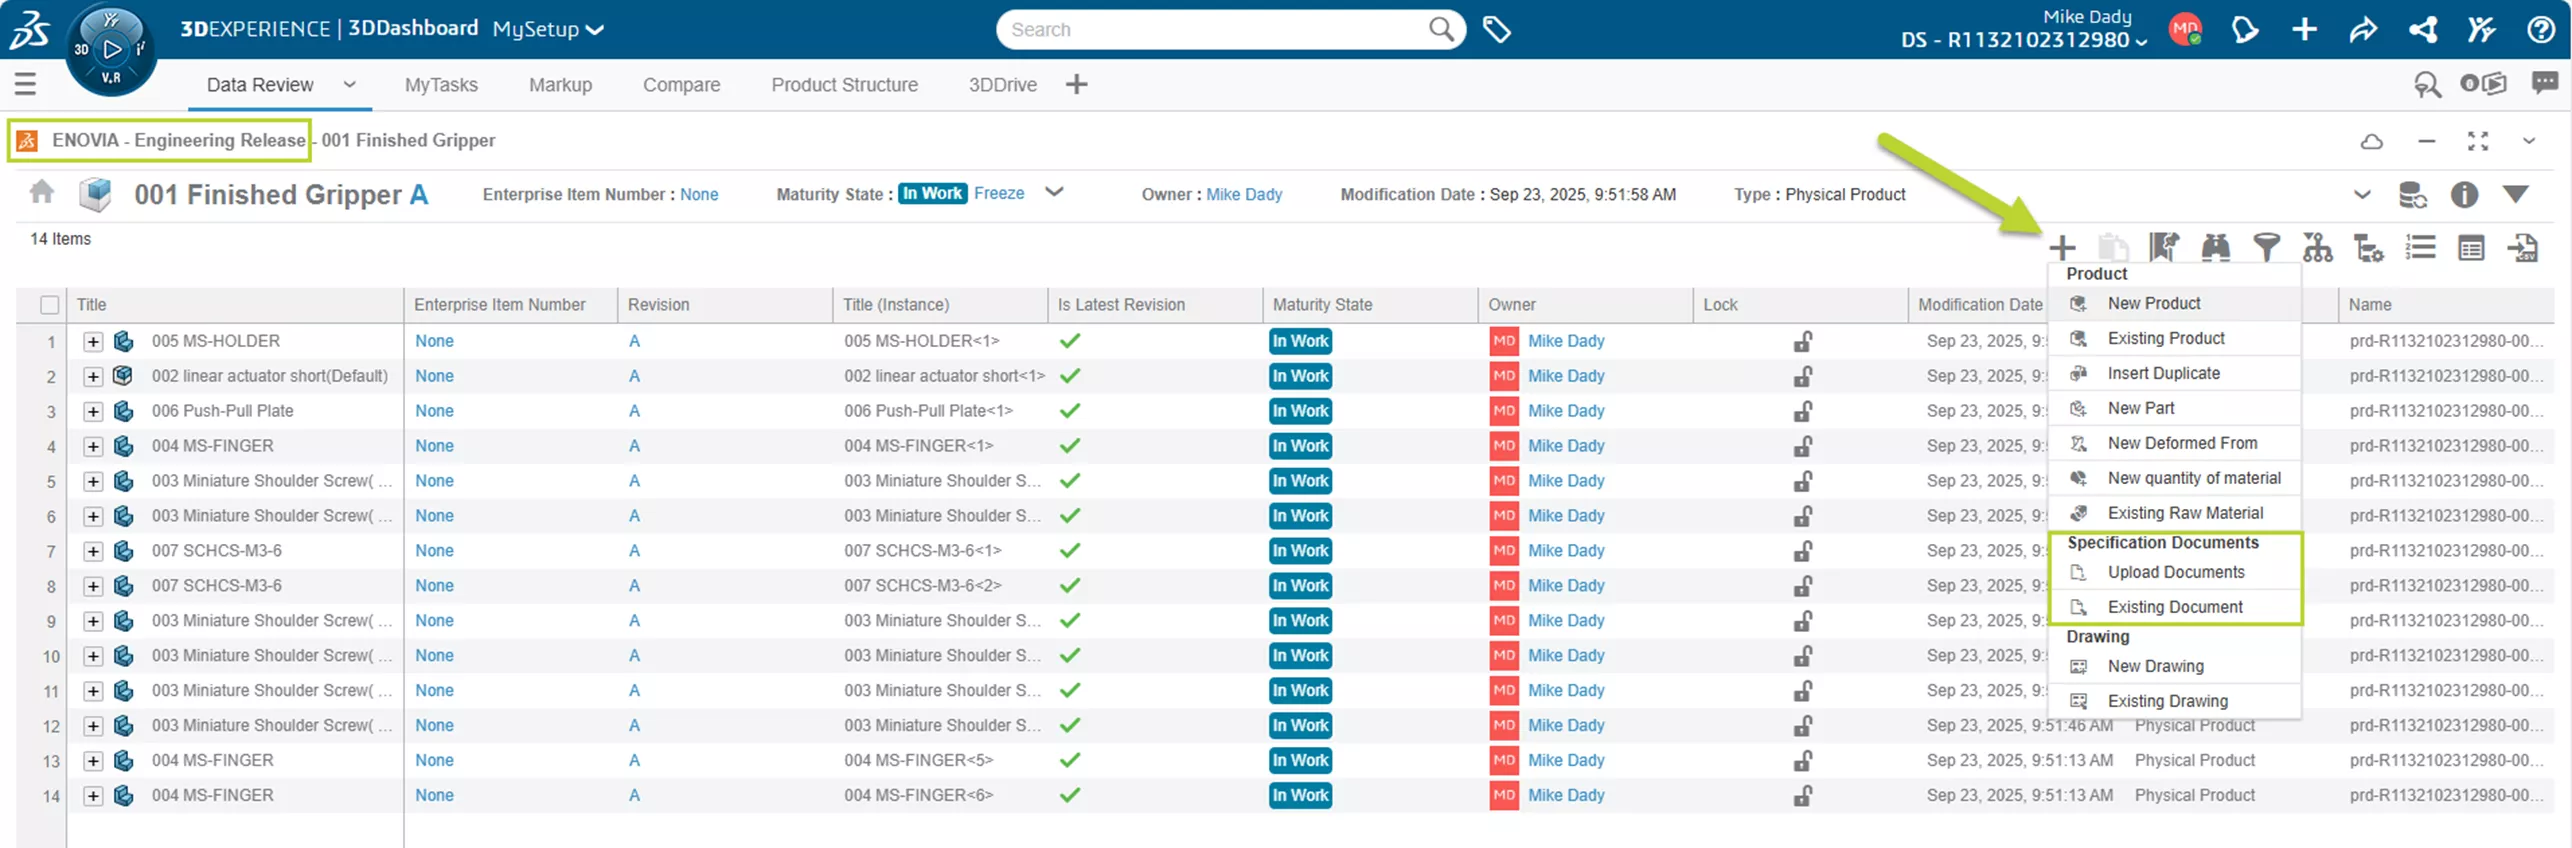
Task: Toggle lock for 005 MS-HOLDER row
Action: [1802, 341]
